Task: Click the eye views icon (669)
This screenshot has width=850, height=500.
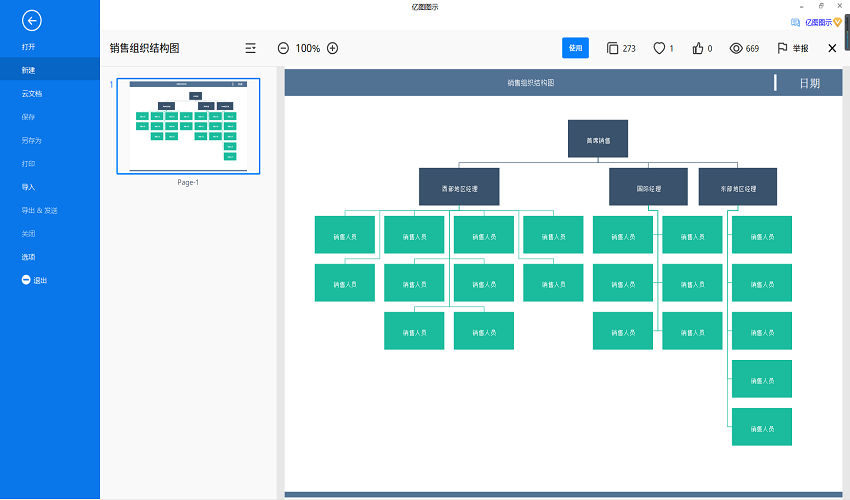Action: click(736, 48)
